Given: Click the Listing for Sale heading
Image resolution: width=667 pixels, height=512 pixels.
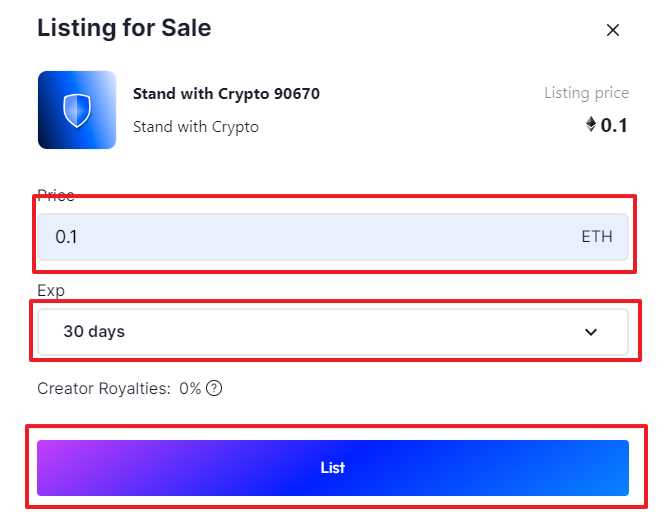Looking at the screenshot, I should [124, 28].
